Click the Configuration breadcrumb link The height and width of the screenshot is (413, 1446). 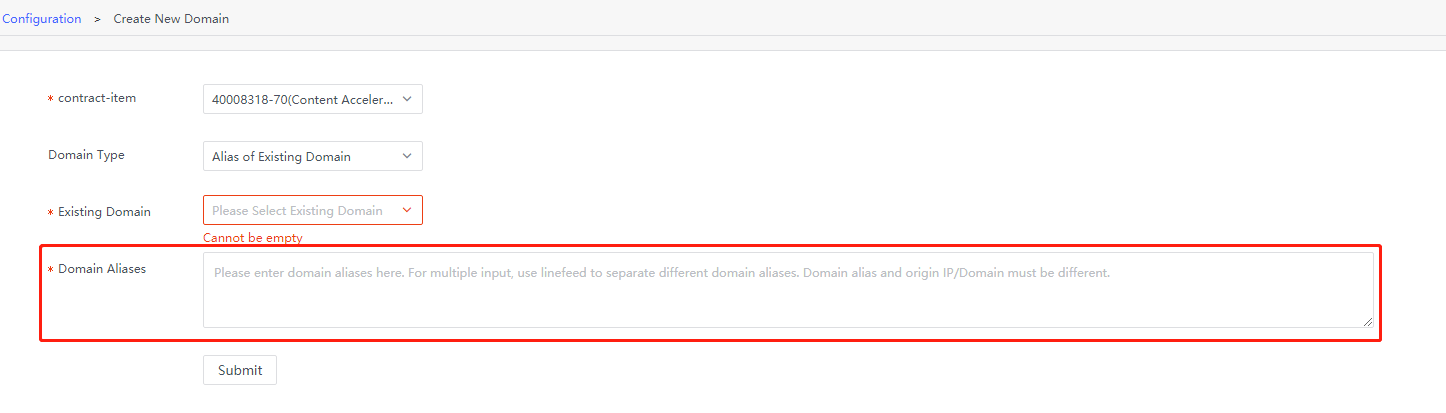[42, 19]
